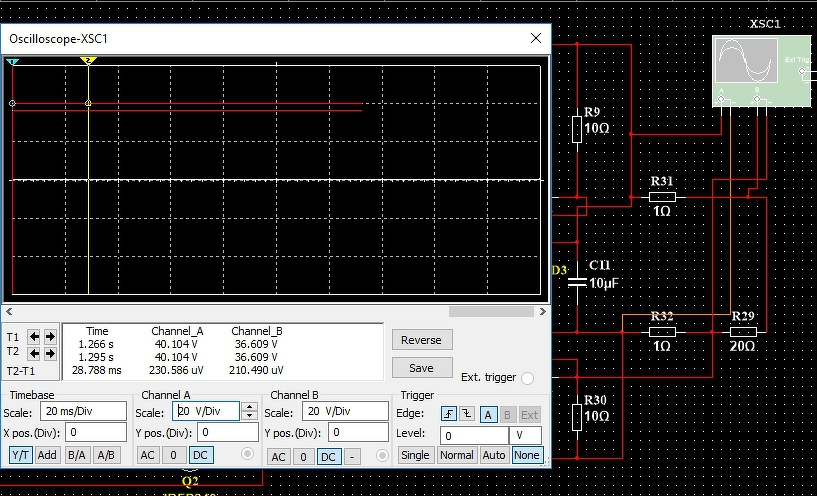Set trigger source to channel A

(x=488, y=415)
